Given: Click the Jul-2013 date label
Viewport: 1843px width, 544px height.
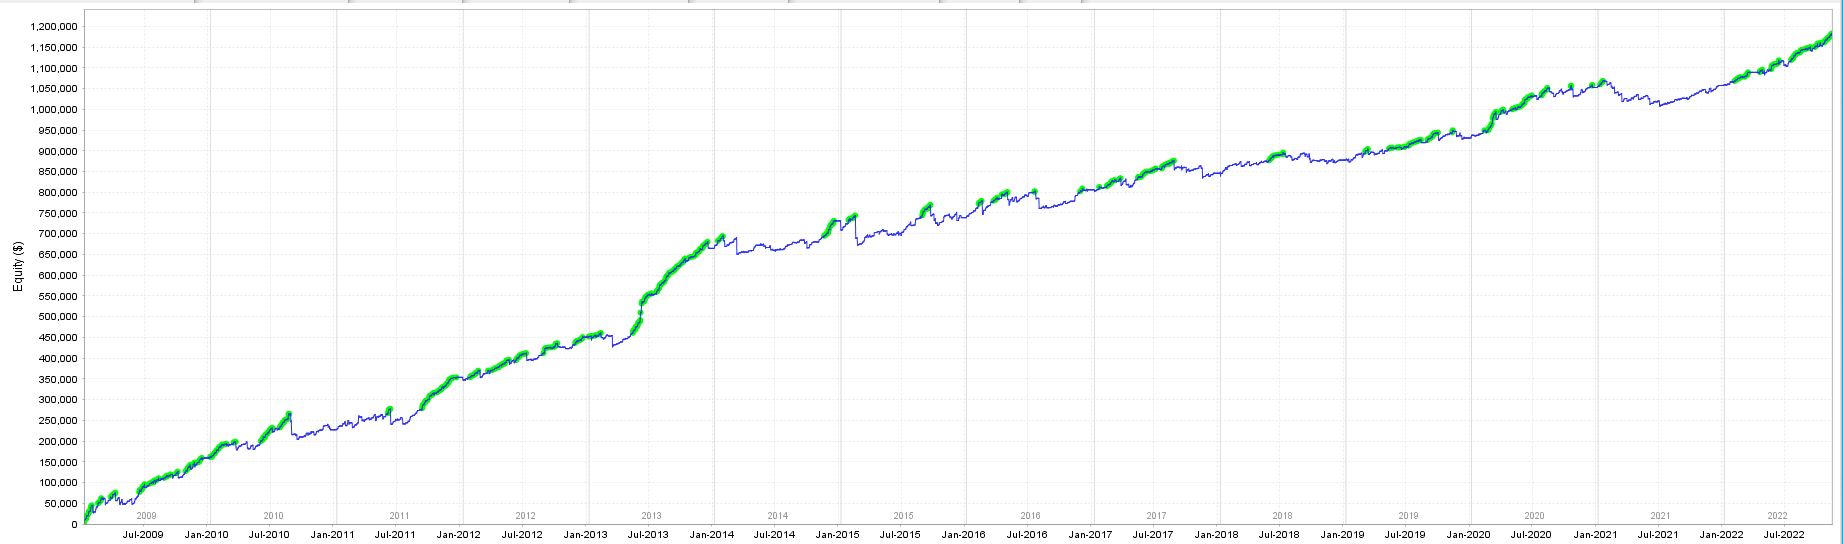Looking at the screenshot, I should [x=648, y=535].
